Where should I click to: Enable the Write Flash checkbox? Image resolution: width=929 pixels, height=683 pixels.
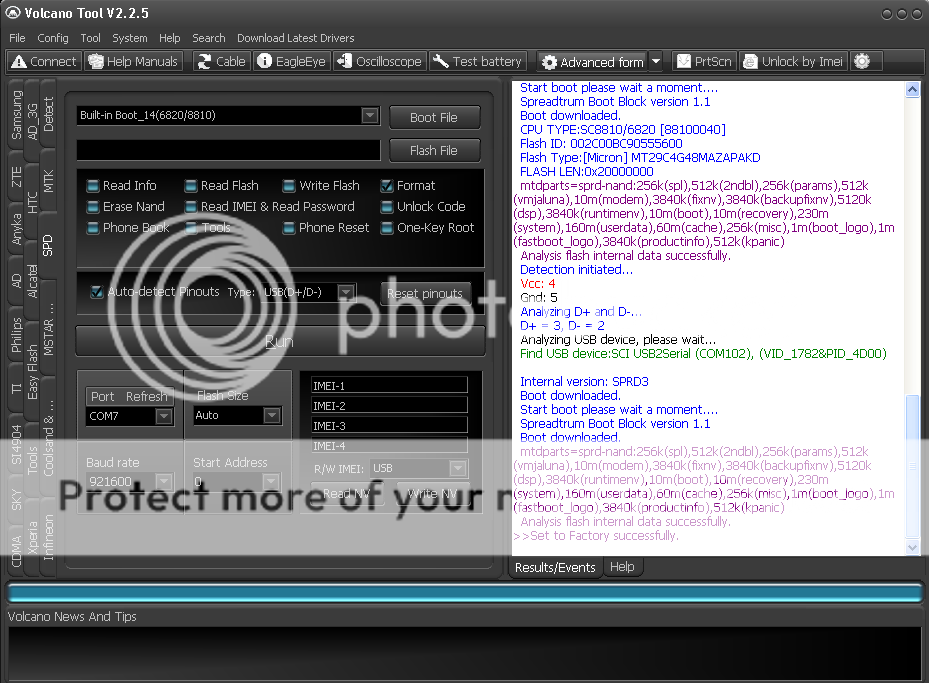[x=289, y=186]
